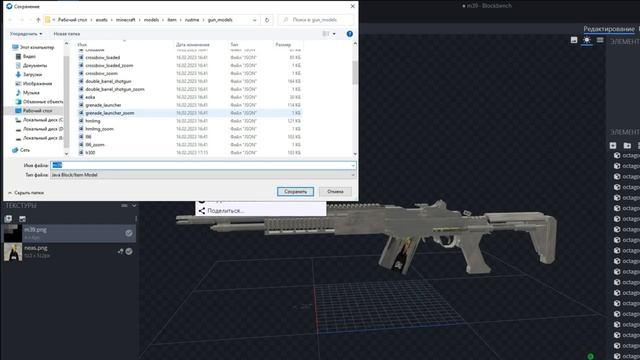640x360 pixels.
Task: Collapse folders with Скрыть папки
Action: pyautogui.click(x=26, y=192)
